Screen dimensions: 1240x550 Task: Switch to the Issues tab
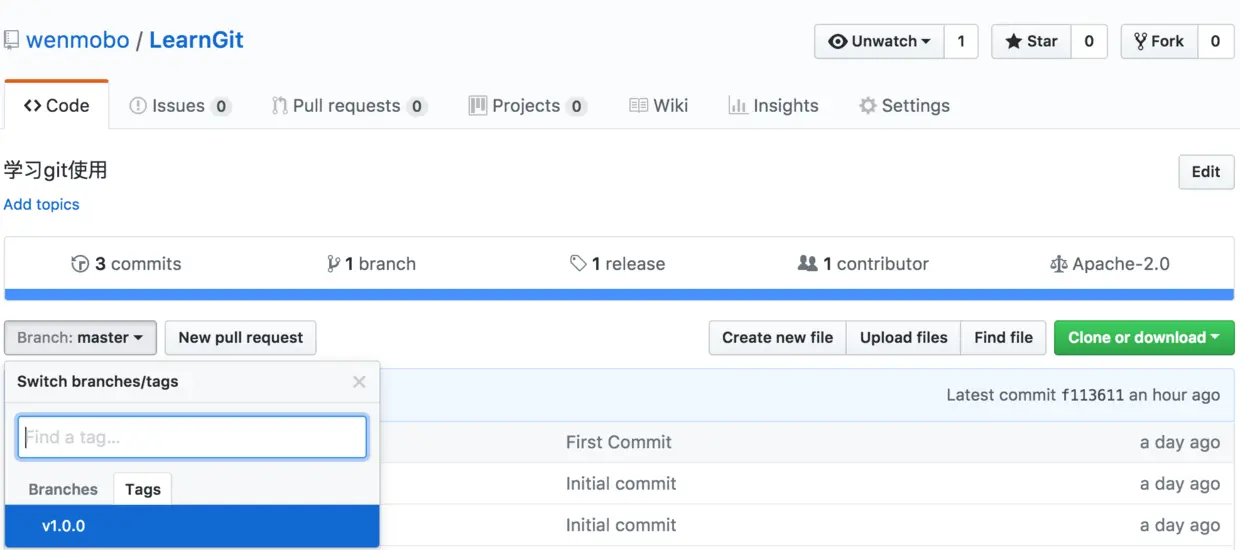click(179, 106)
